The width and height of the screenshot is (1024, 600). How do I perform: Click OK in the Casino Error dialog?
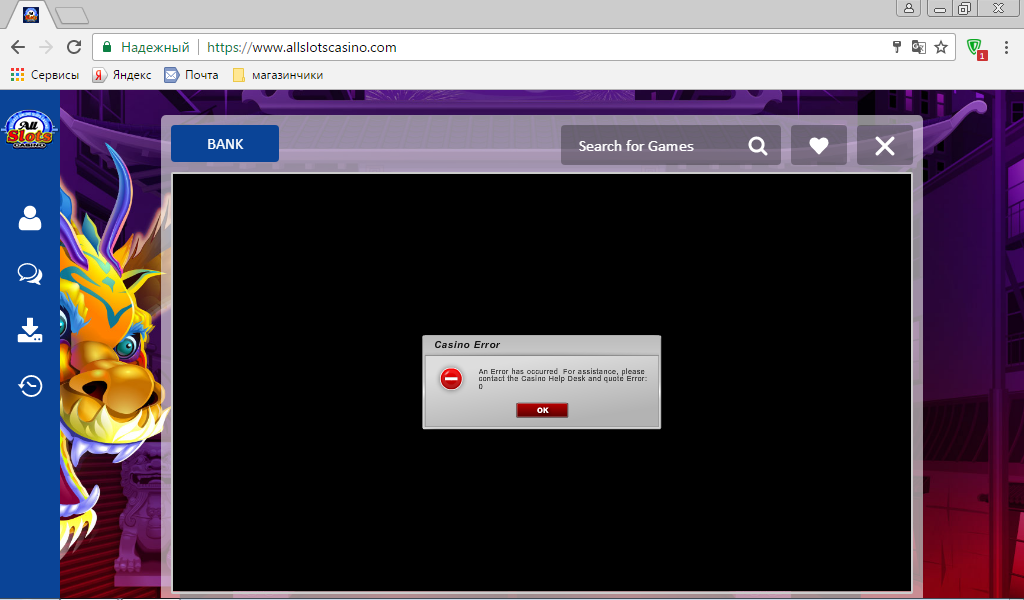pos(542,410)
